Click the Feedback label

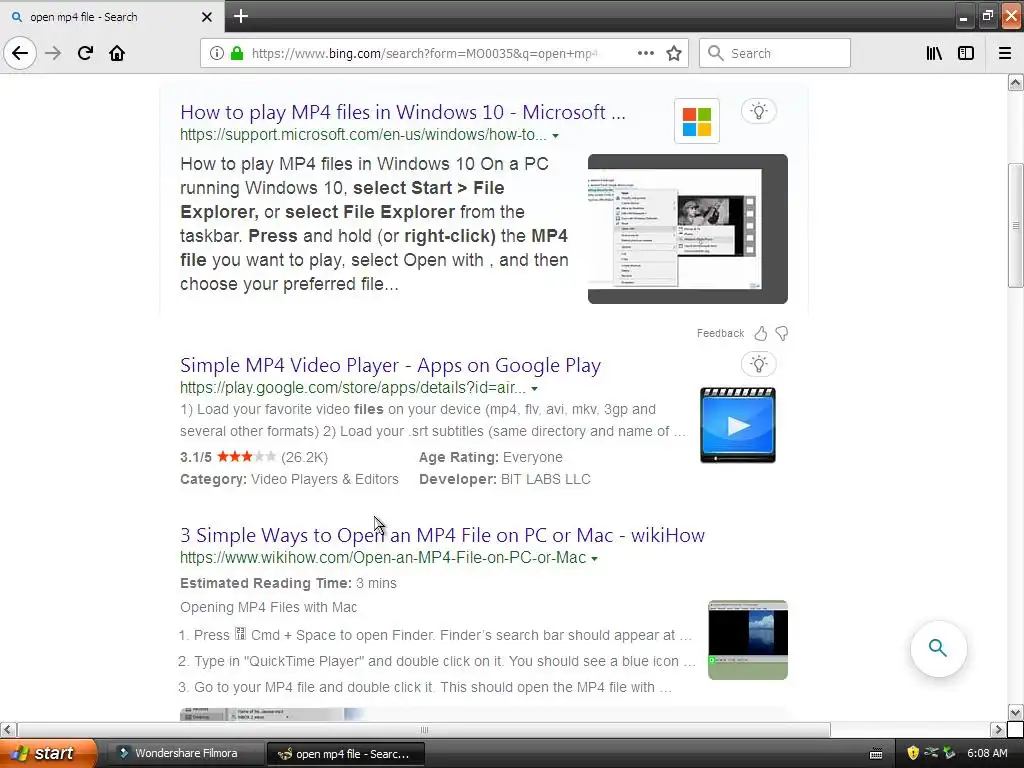point(720,333)
